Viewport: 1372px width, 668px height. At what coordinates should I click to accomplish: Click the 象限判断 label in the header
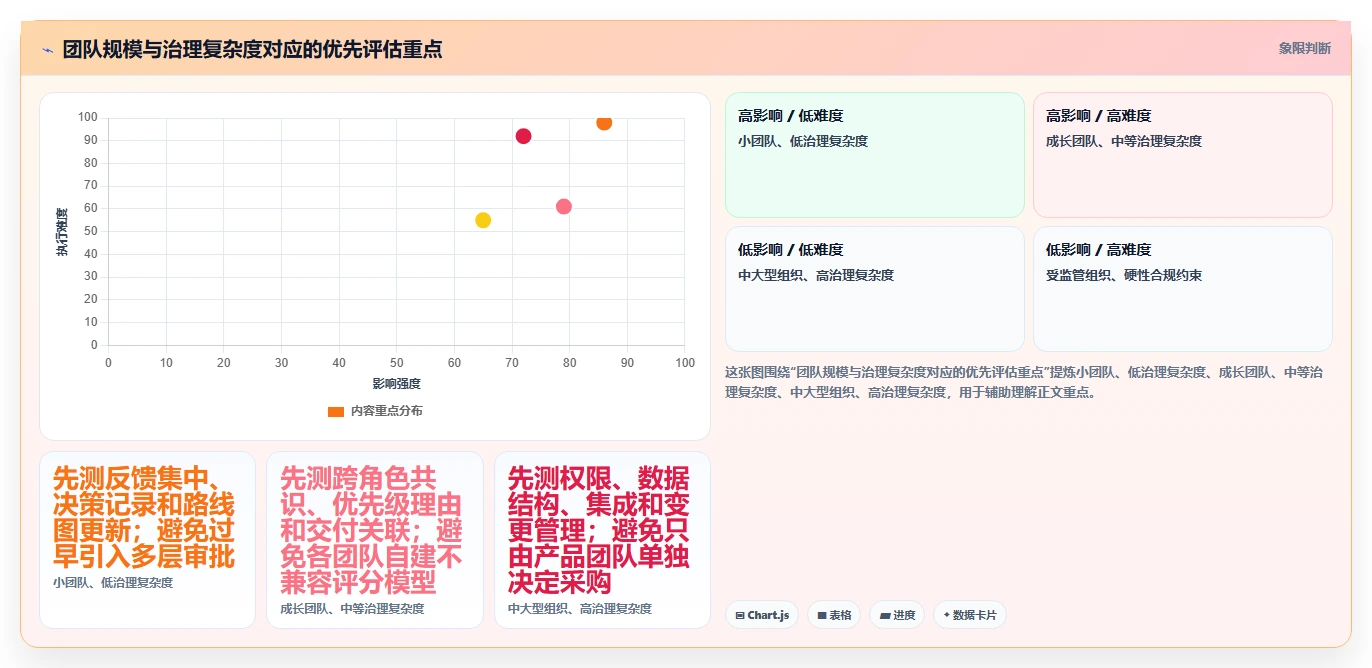[x=1305, y=48]
